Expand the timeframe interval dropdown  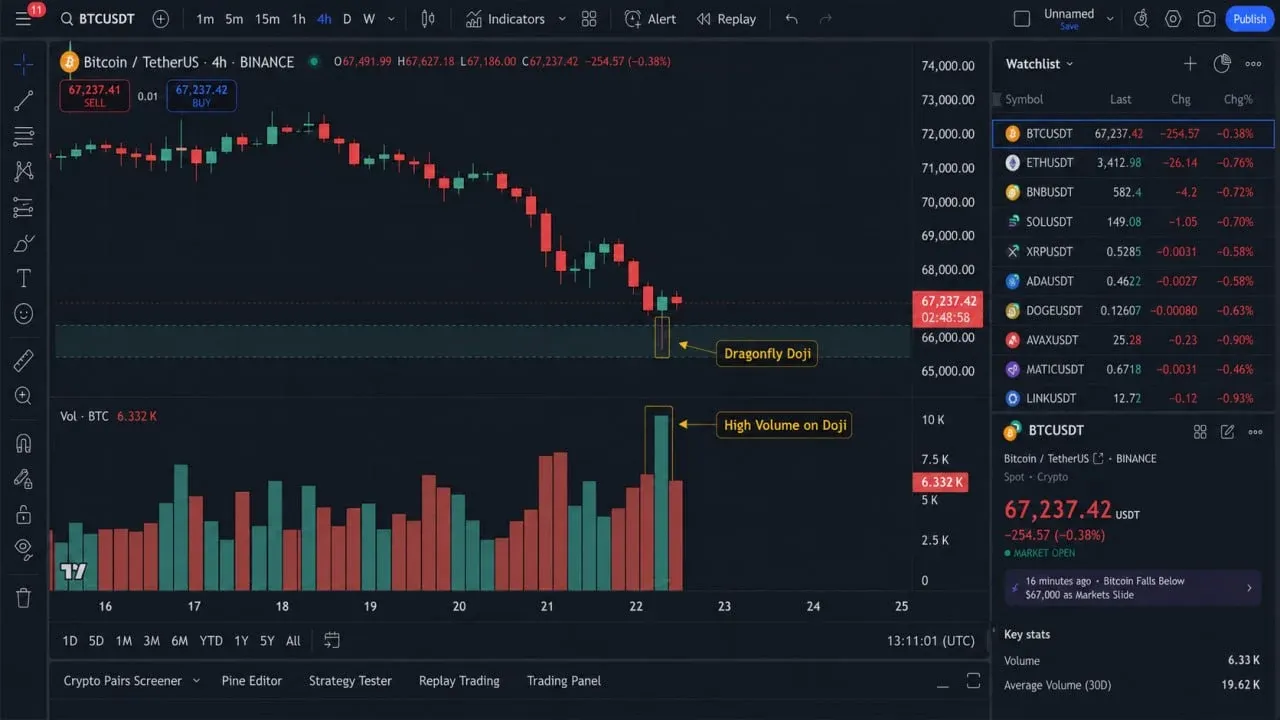tap(391, 19)
